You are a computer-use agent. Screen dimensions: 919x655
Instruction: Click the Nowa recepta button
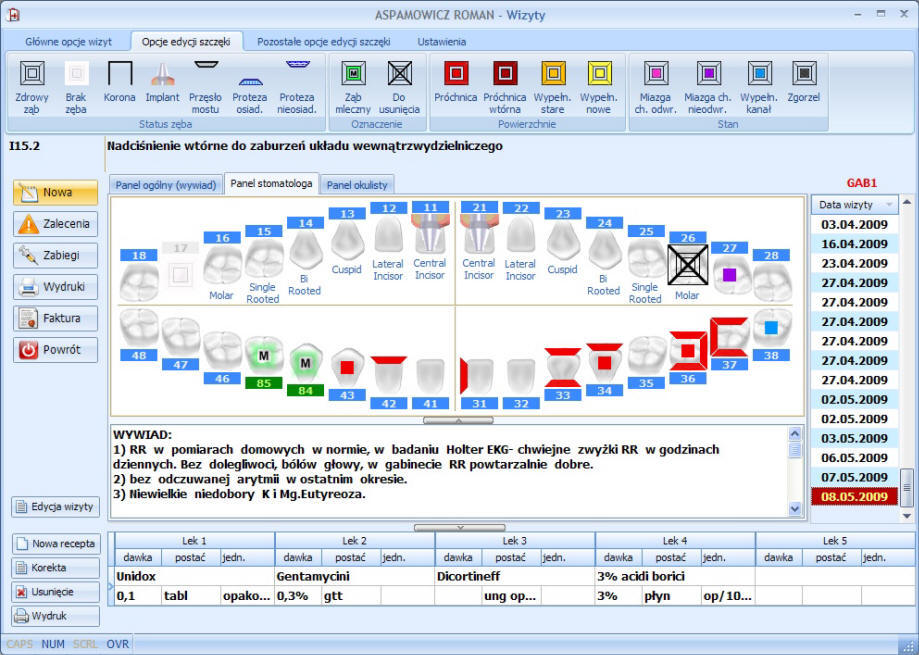coord(56,544)
